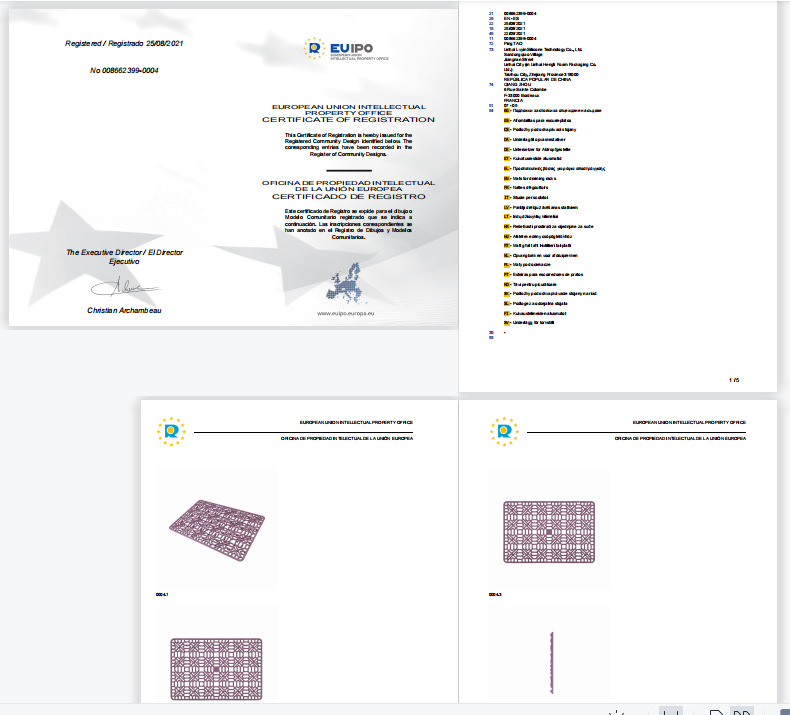Viewport: 790px width, 715px height.
Task: Click the 'Registered / Registrado 25/08/2021' line
Action: [x=124, y=43]
